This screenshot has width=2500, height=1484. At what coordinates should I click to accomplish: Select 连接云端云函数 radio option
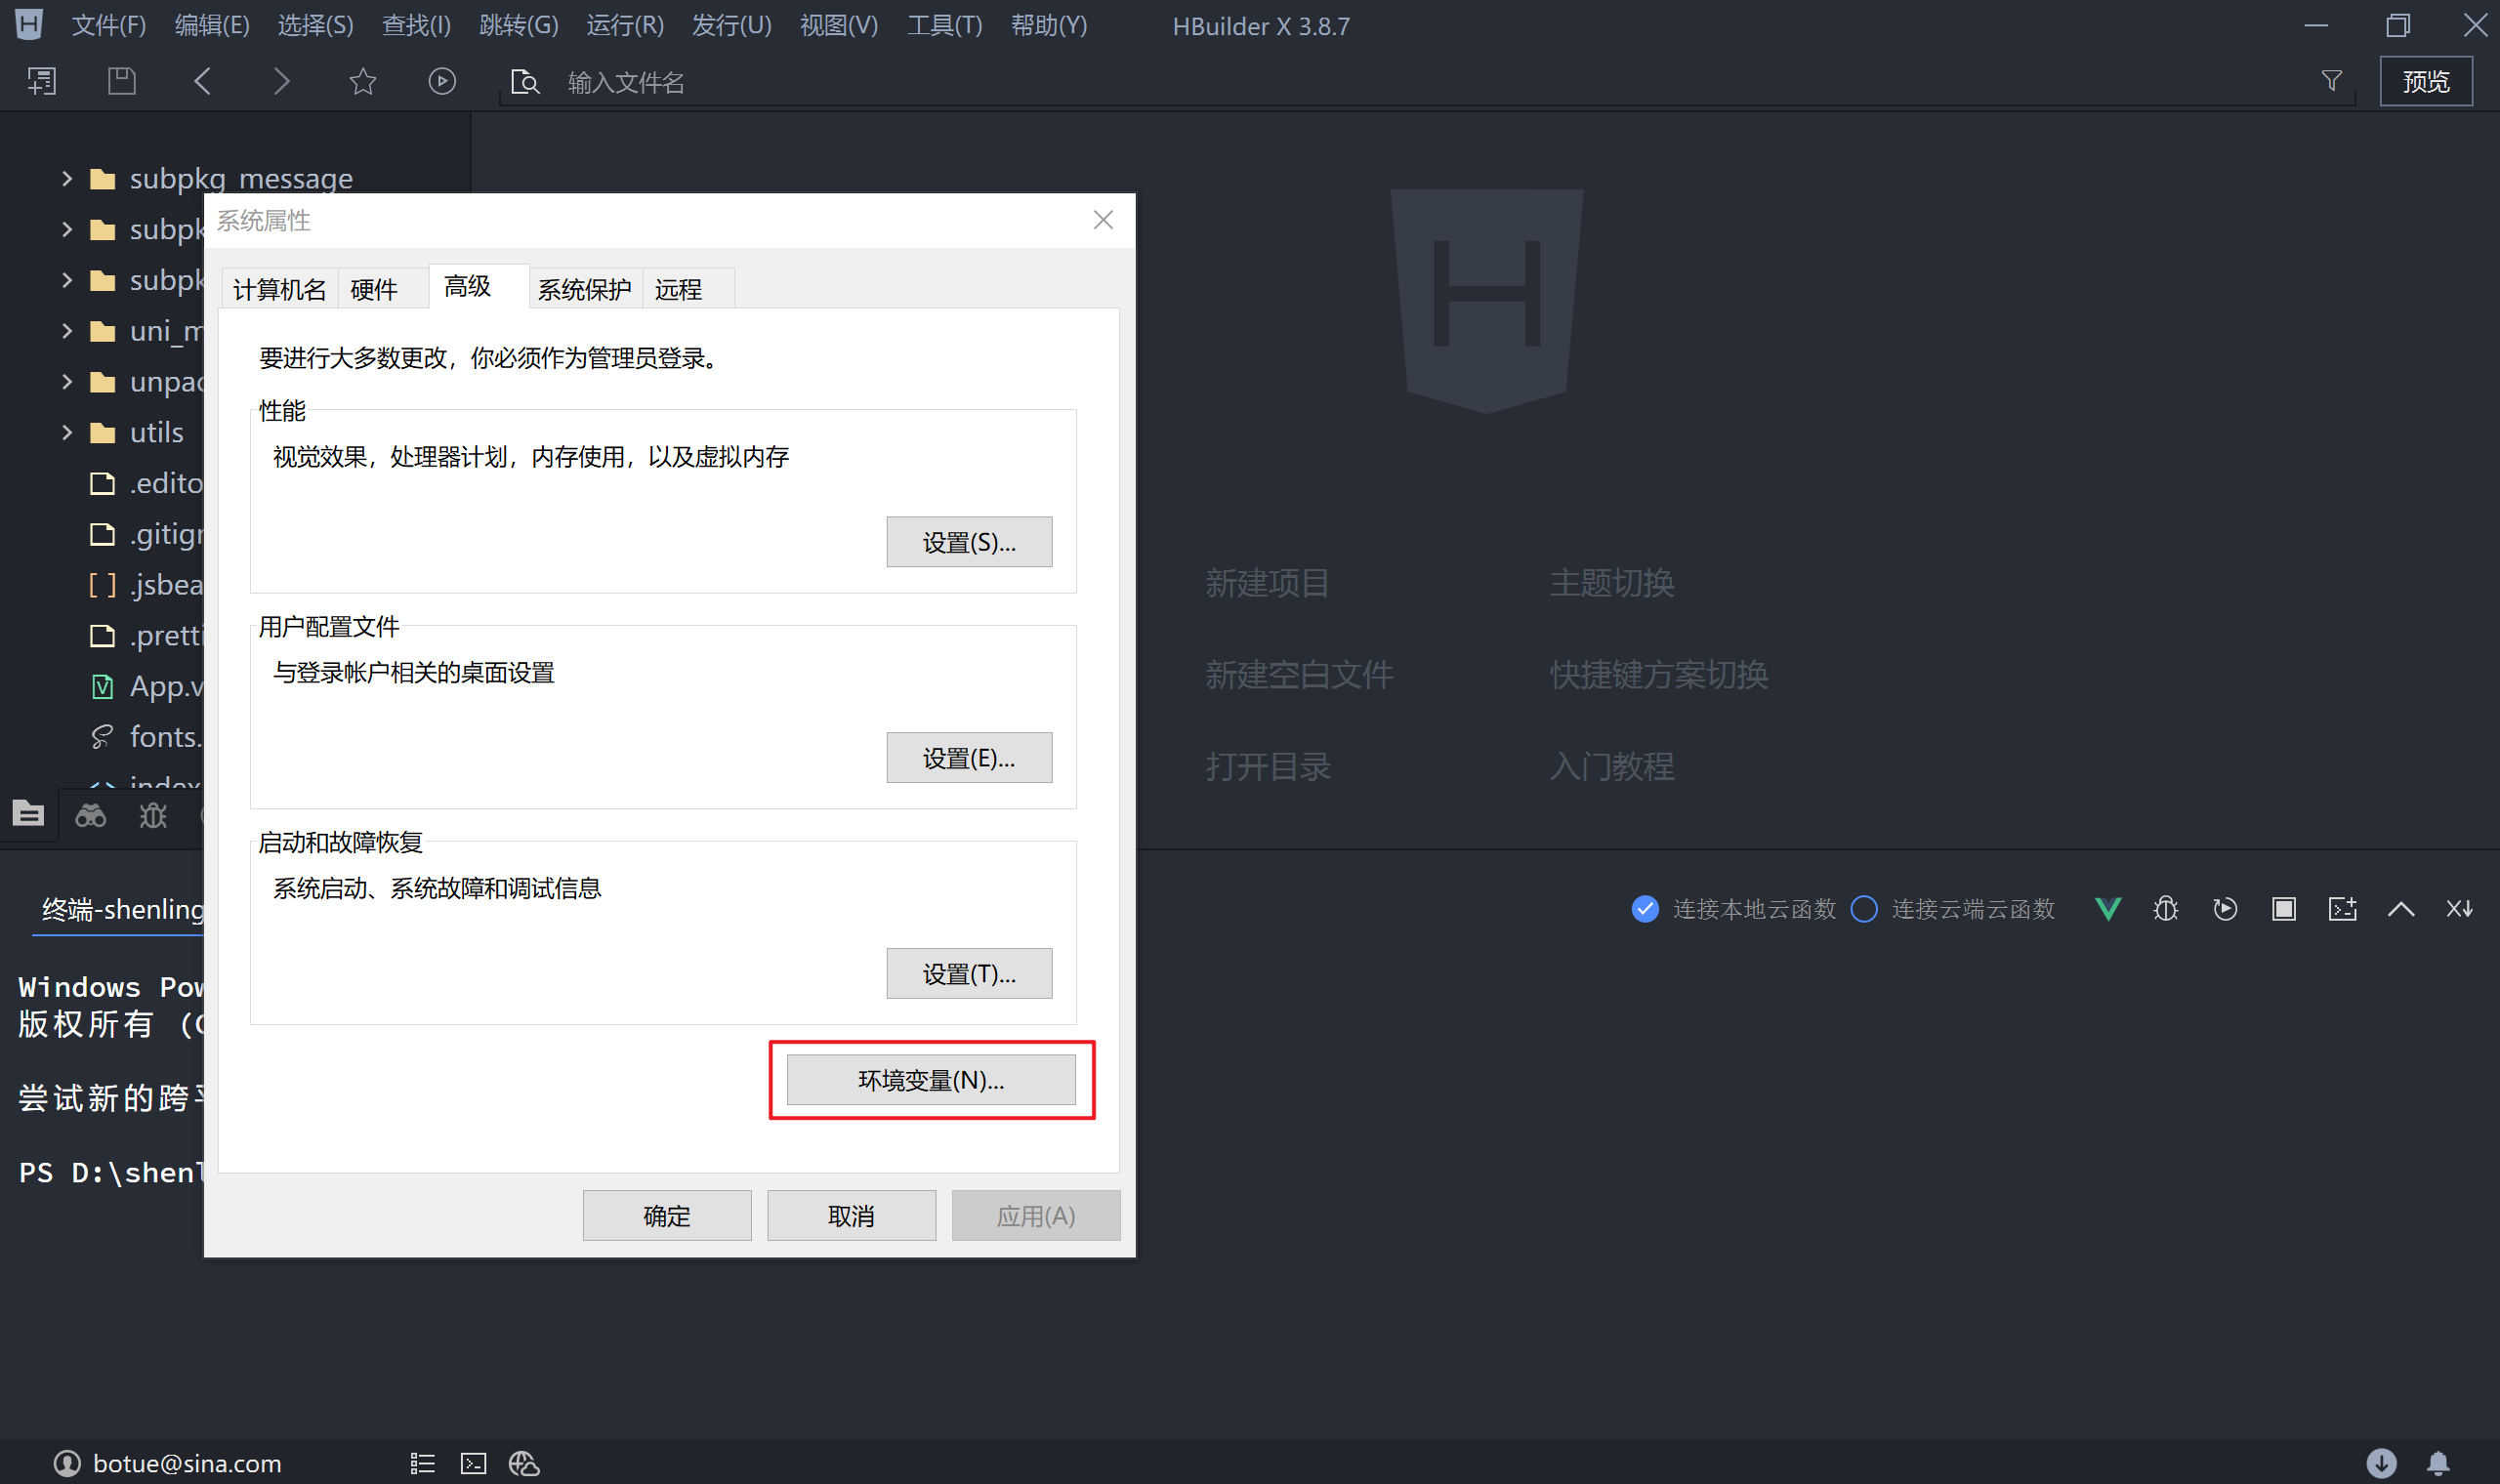[x=1864, y=908]
